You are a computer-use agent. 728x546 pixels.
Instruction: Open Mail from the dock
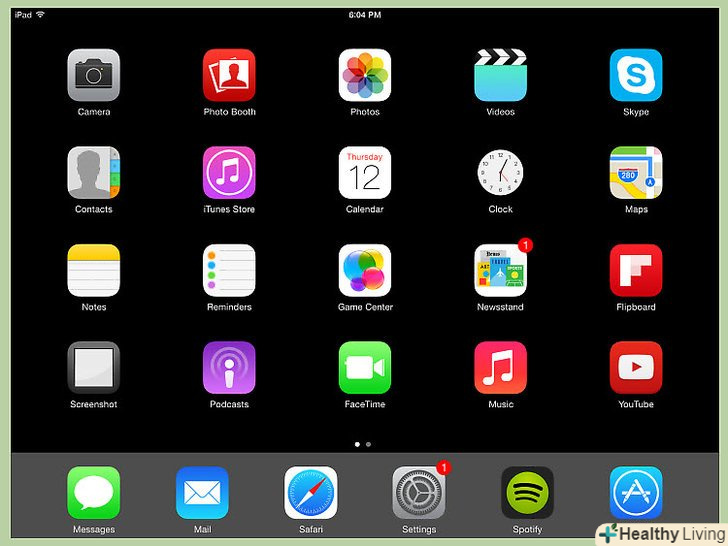(202, 493)
